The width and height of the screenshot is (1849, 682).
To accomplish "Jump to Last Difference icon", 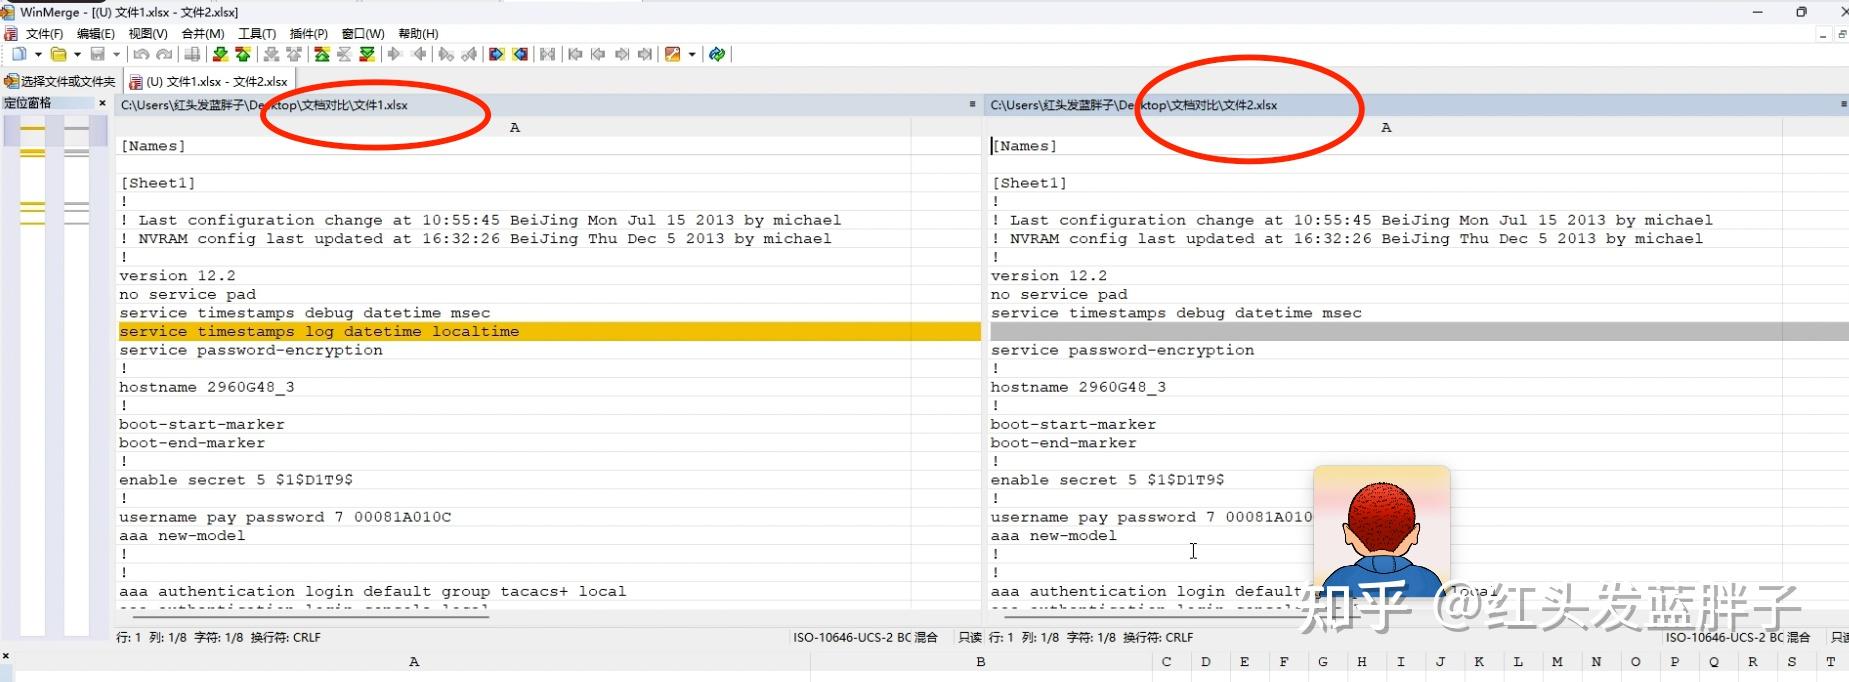I will pos(367,54).
